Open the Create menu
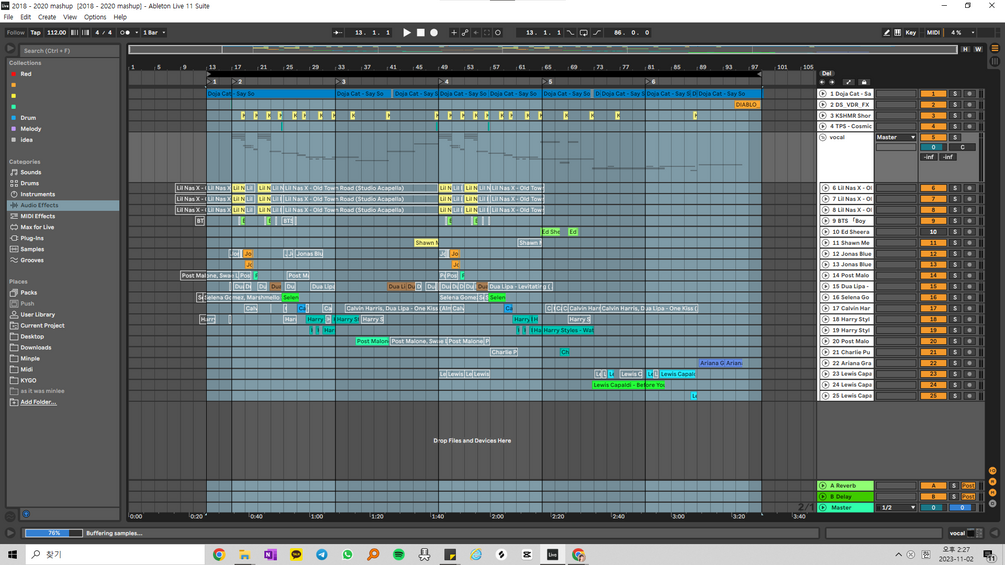The width and height of the screenshot is (1005, 565). coord(47,17)
